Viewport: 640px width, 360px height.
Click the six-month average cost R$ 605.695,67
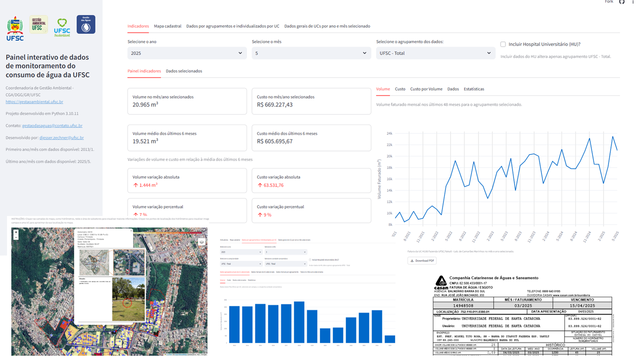pos(275,141)
